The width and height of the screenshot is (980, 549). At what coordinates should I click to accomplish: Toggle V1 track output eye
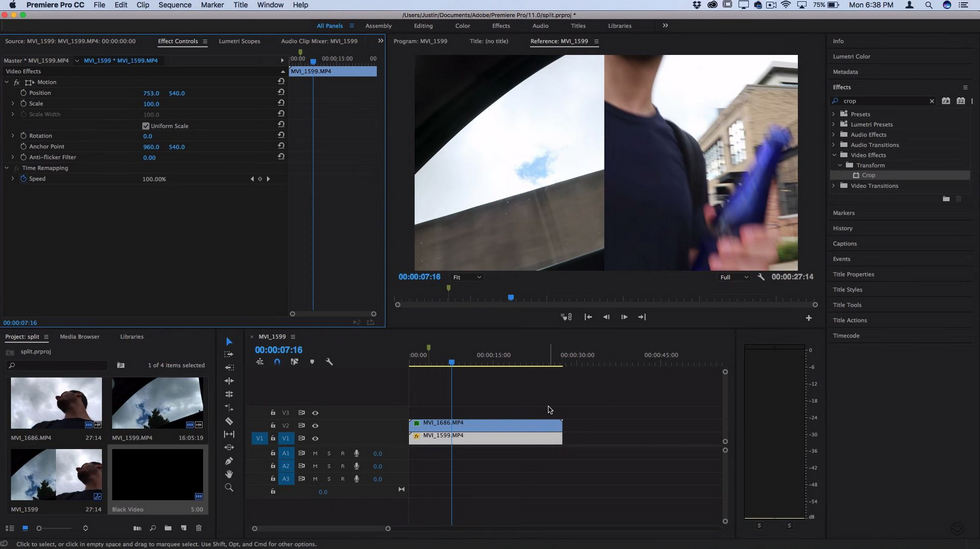[x=315, y=438]
